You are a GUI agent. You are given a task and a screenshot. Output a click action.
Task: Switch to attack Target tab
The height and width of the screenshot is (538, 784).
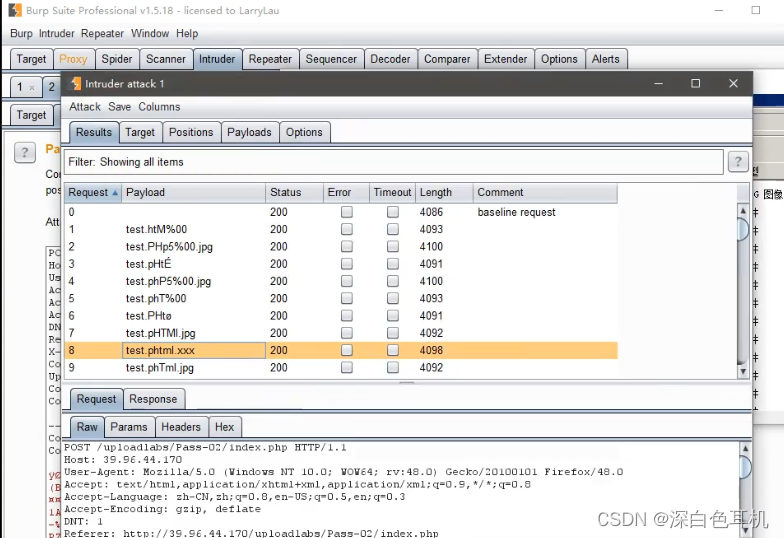coord(140,132)
